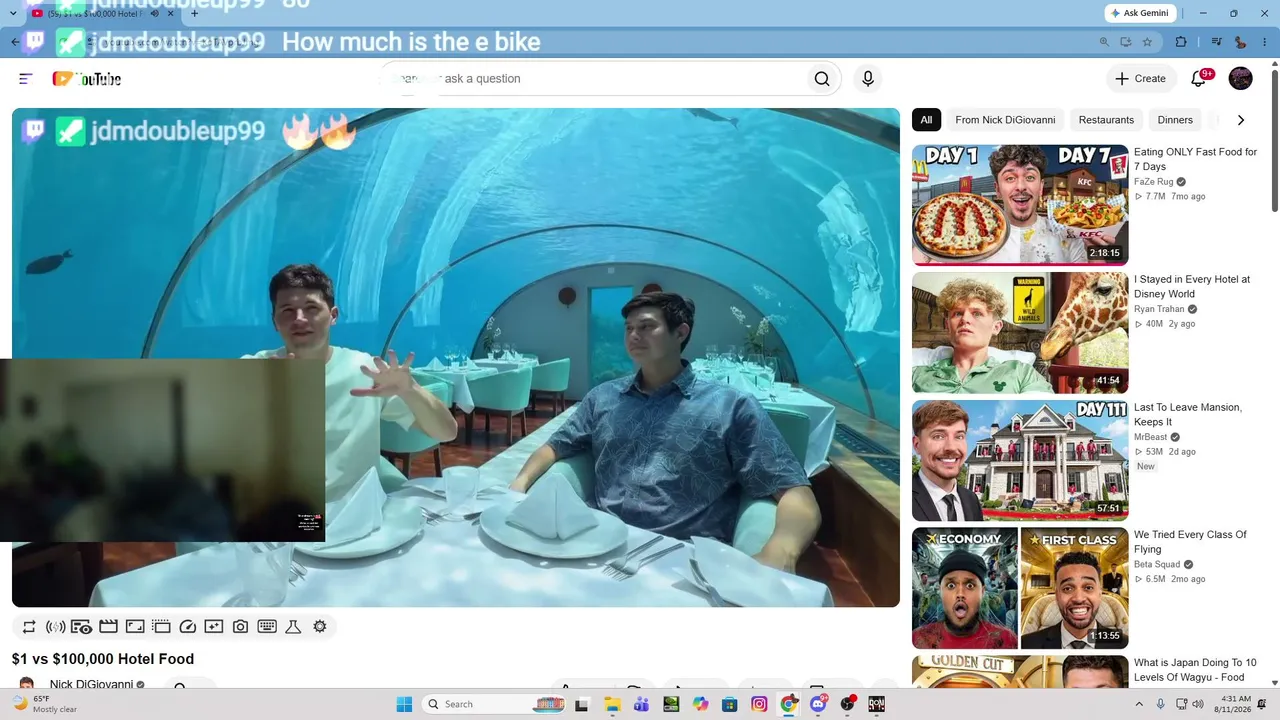Open the weather widget showing 65°F

pos(44,704)
